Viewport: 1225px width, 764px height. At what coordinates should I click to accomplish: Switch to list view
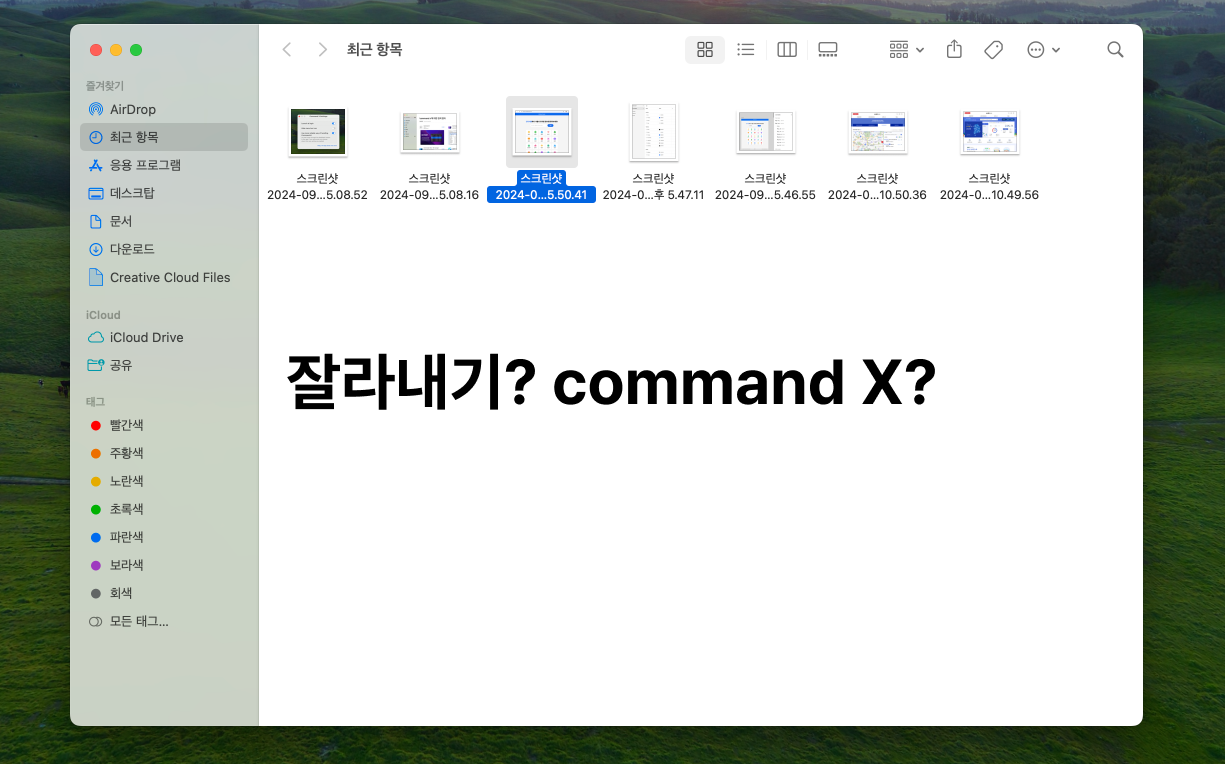[746, 49]
